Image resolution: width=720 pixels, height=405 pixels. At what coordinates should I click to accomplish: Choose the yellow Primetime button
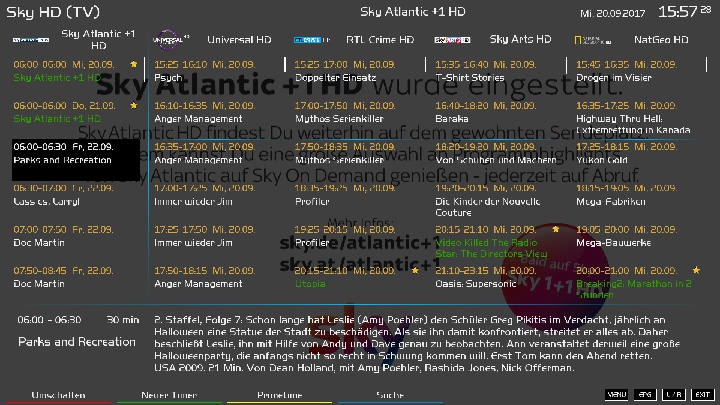point(279,395)
